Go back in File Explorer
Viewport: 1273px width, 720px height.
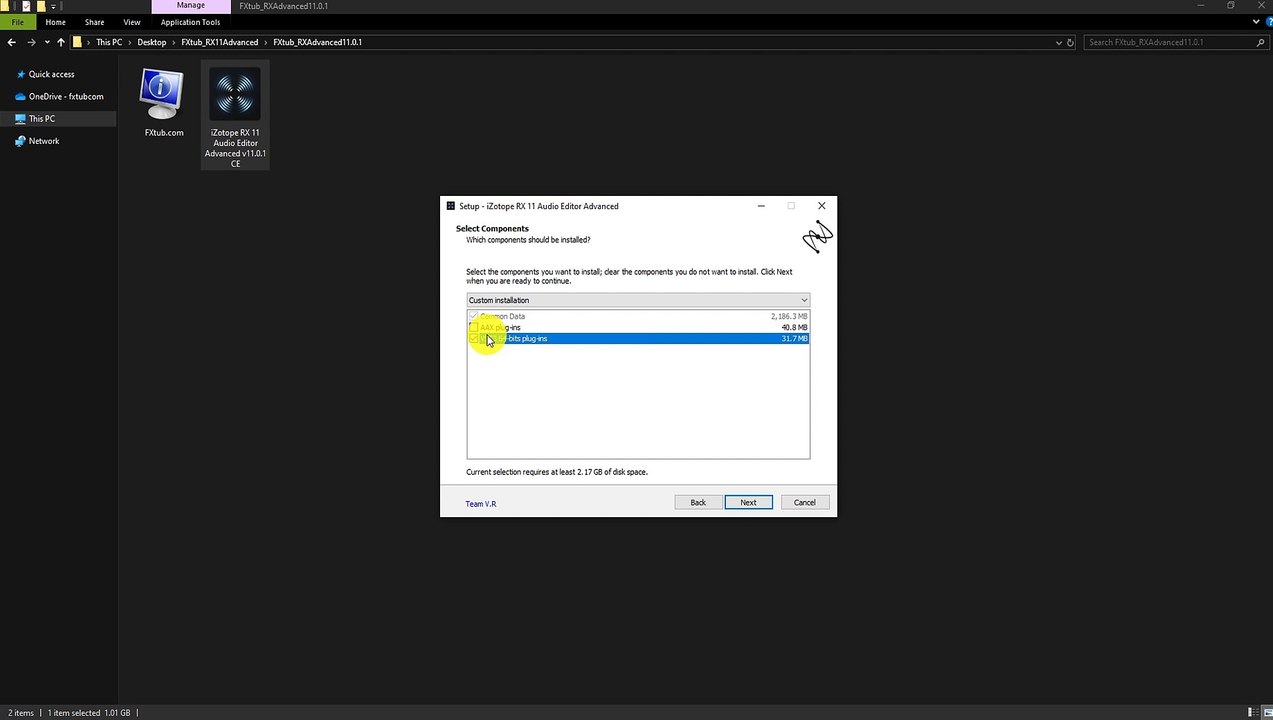11,42
